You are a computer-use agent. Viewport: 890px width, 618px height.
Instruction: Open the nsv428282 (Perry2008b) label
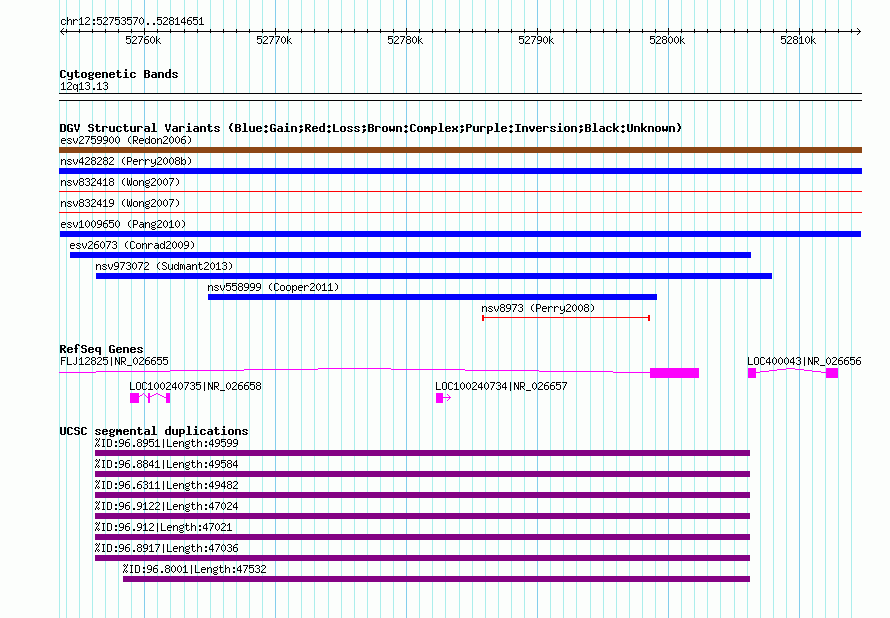click(x=126, y=161)
